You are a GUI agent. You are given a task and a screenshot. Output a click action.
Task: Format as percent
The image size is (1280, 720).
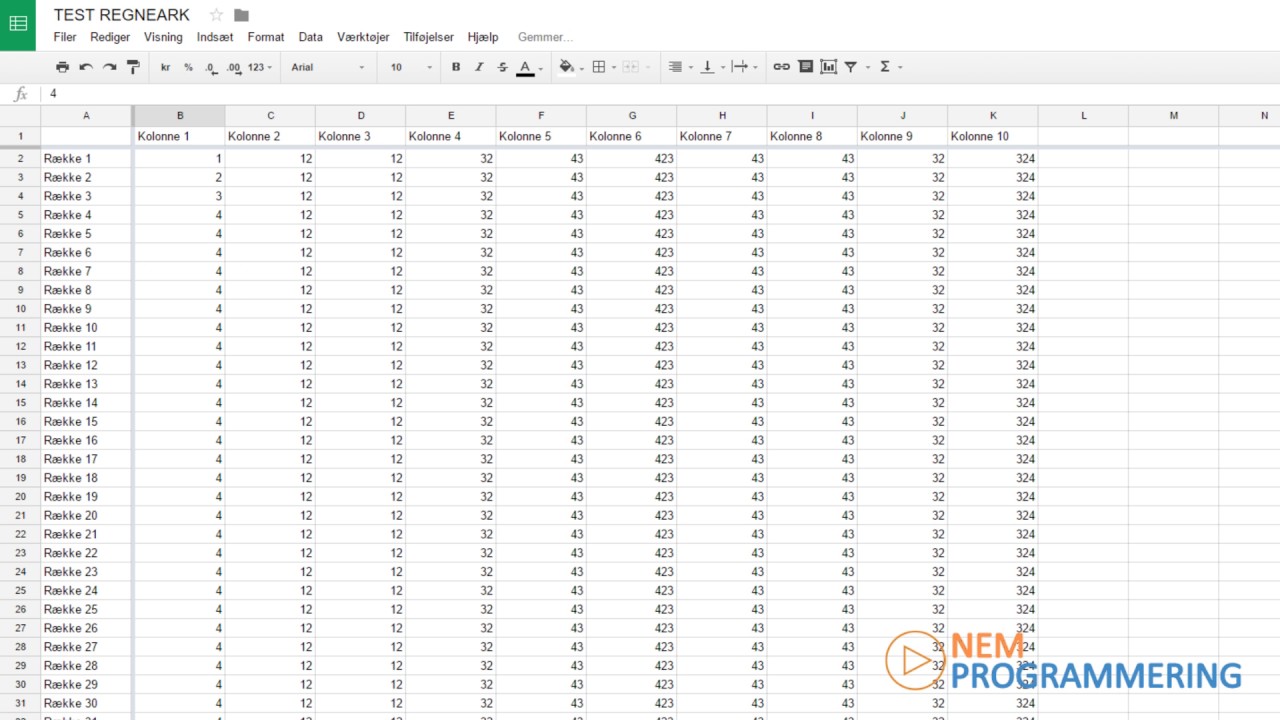point(188,67)
